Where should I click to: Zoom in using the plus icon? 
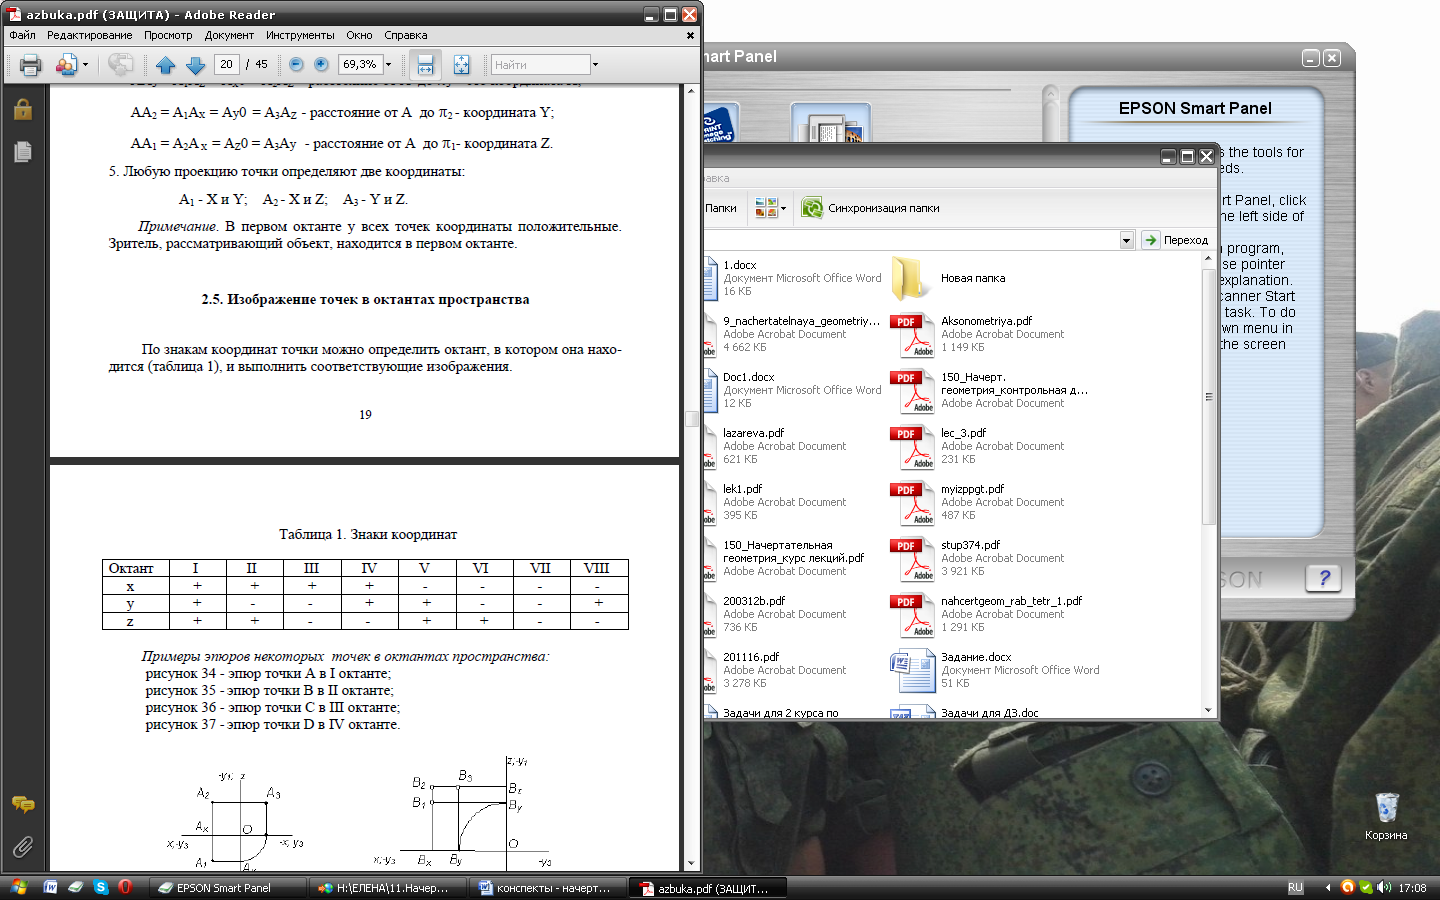[x=321, y=64]
